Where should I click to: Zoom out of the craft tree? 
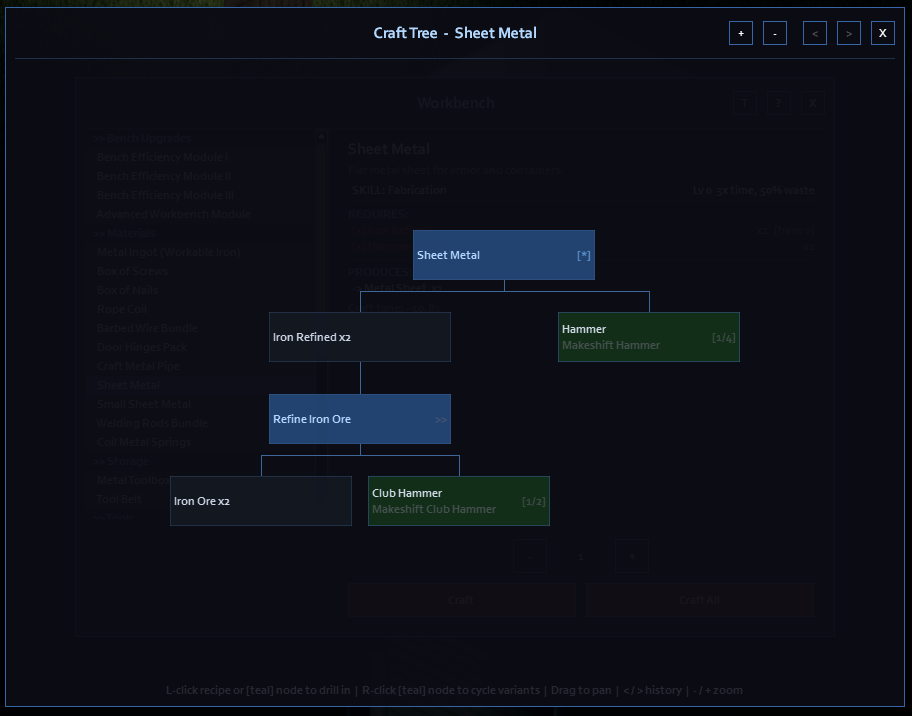click(x=775, y=33)
